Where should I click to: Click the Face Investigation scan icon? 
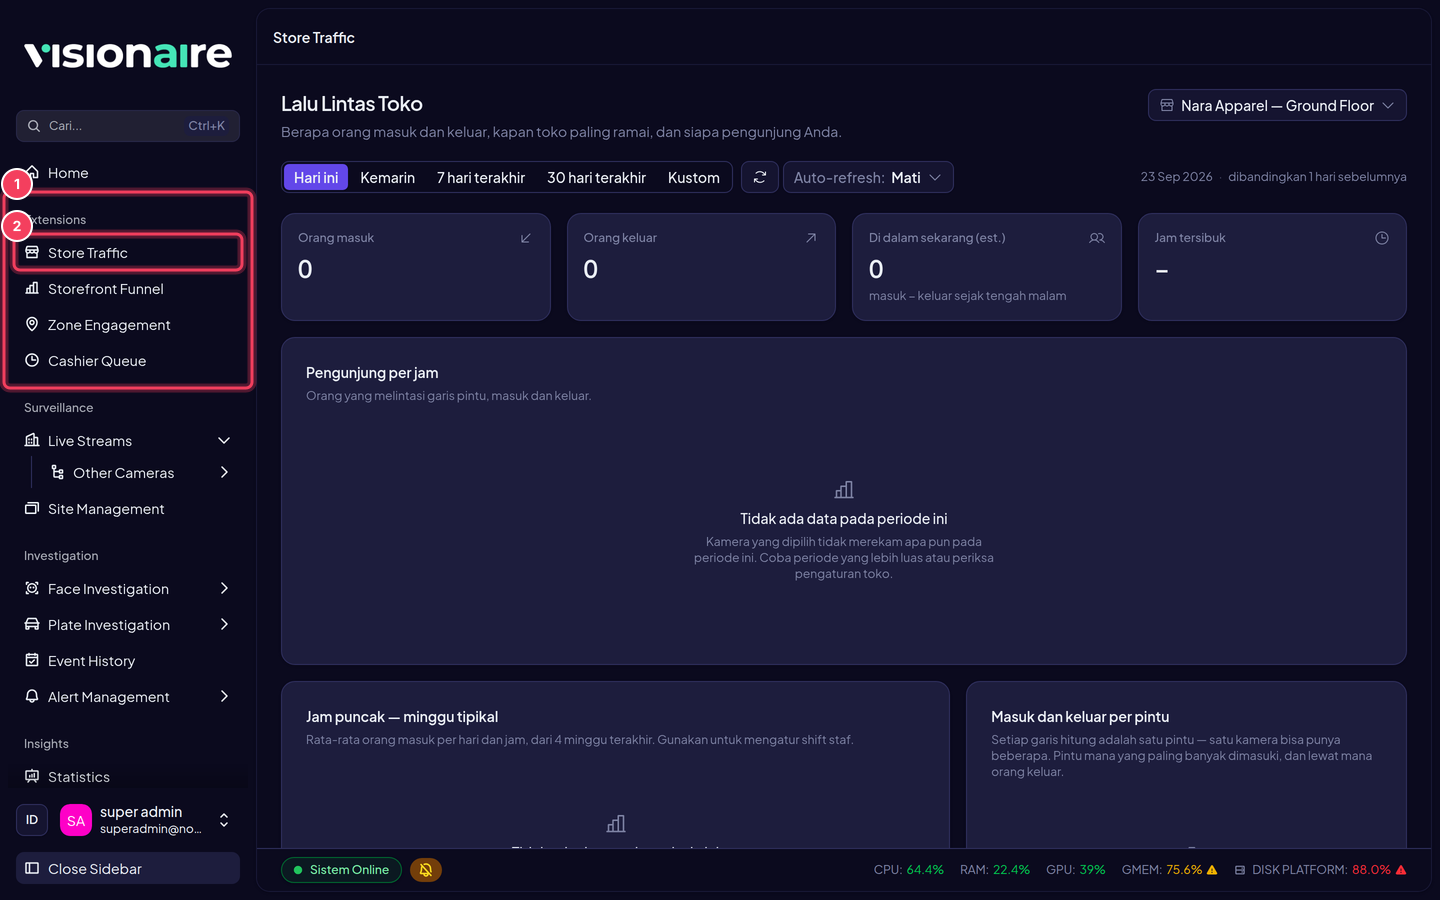point(32,588)
